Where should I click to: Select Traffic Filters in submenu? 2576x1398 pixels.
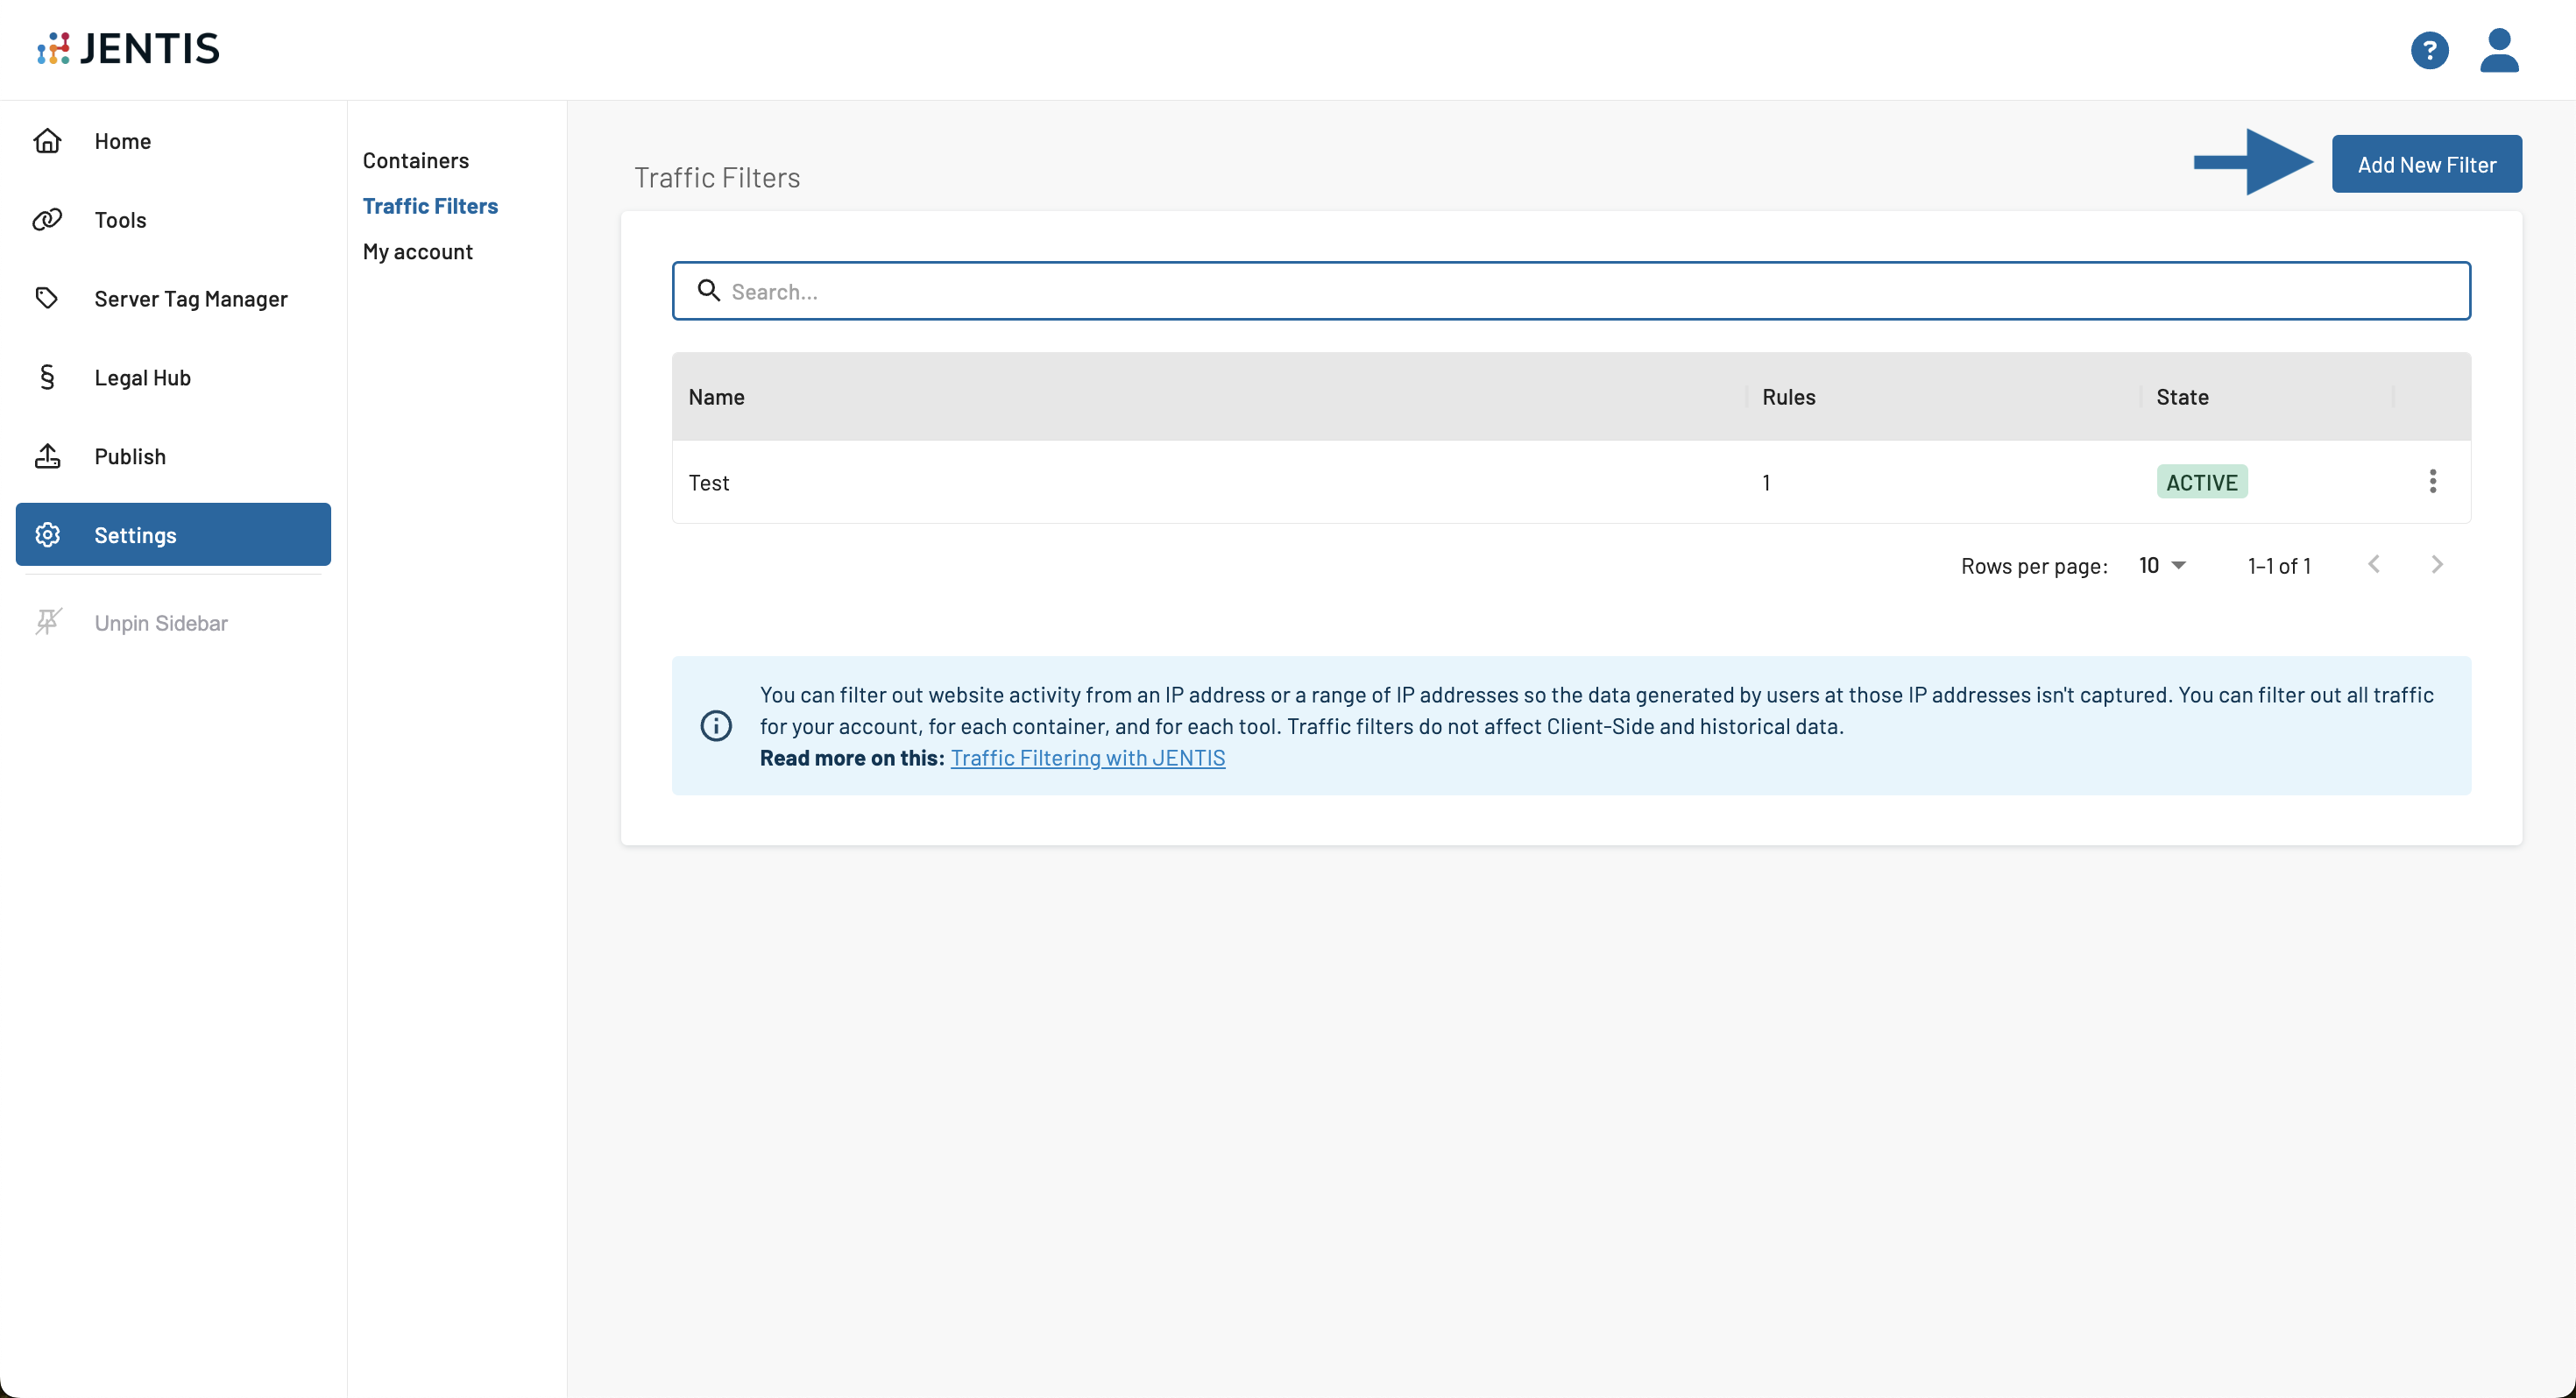point(430,206)
